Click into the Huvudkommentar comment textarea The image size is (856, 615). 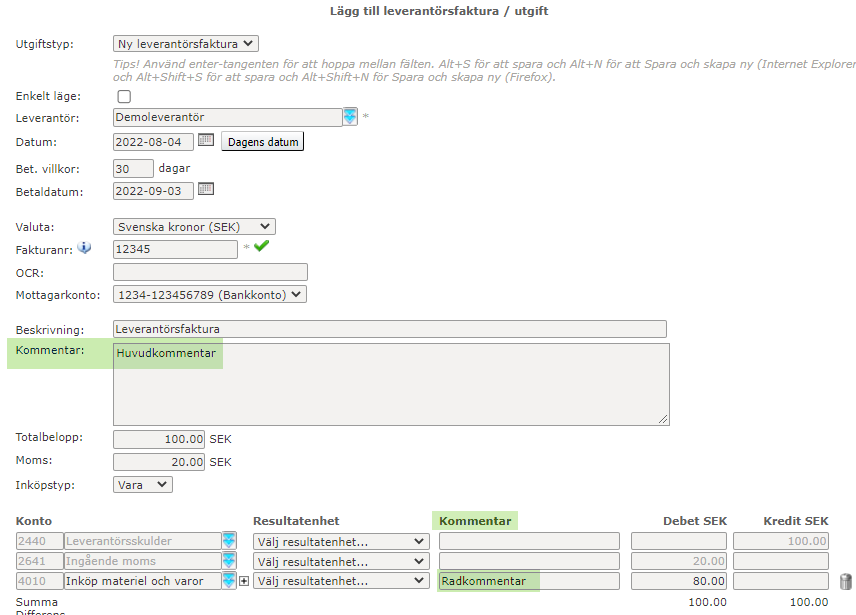(390, 385)
